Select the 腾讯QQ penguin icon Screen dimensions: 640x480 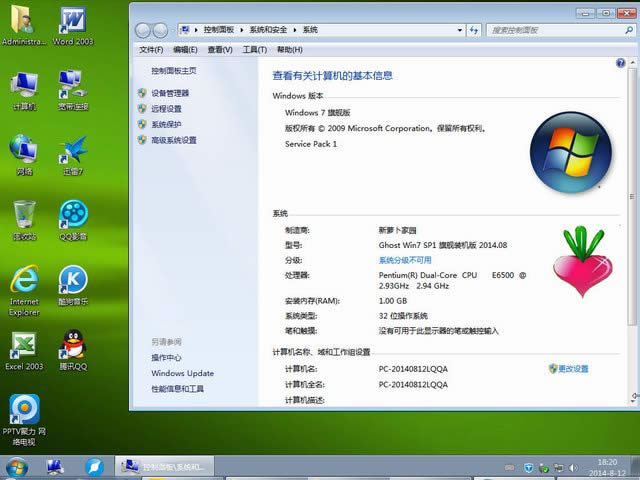click(x=73, y=346)
